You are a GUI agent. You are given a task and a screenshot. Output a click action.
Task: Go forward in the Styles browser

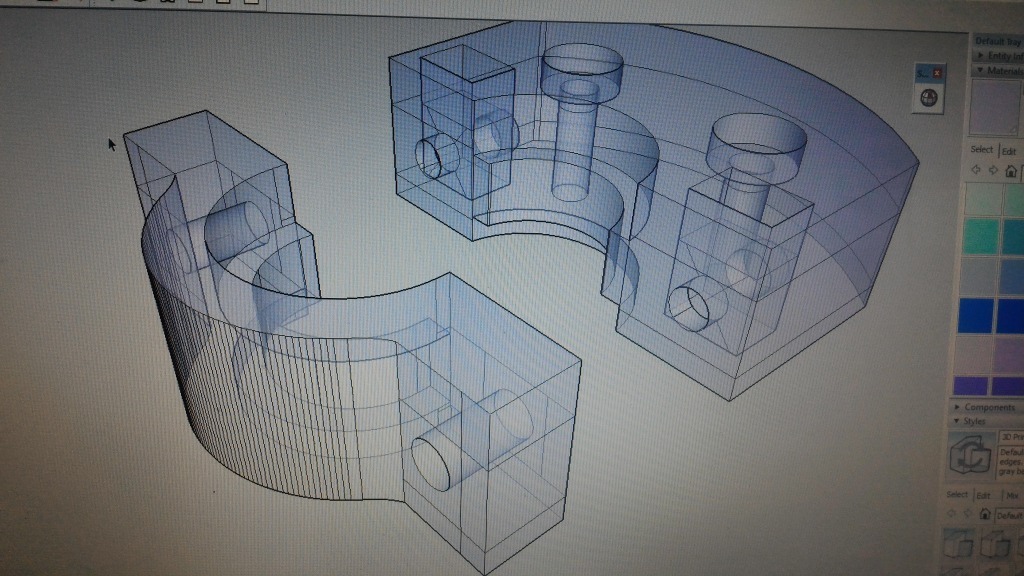(x=968, y=514)
